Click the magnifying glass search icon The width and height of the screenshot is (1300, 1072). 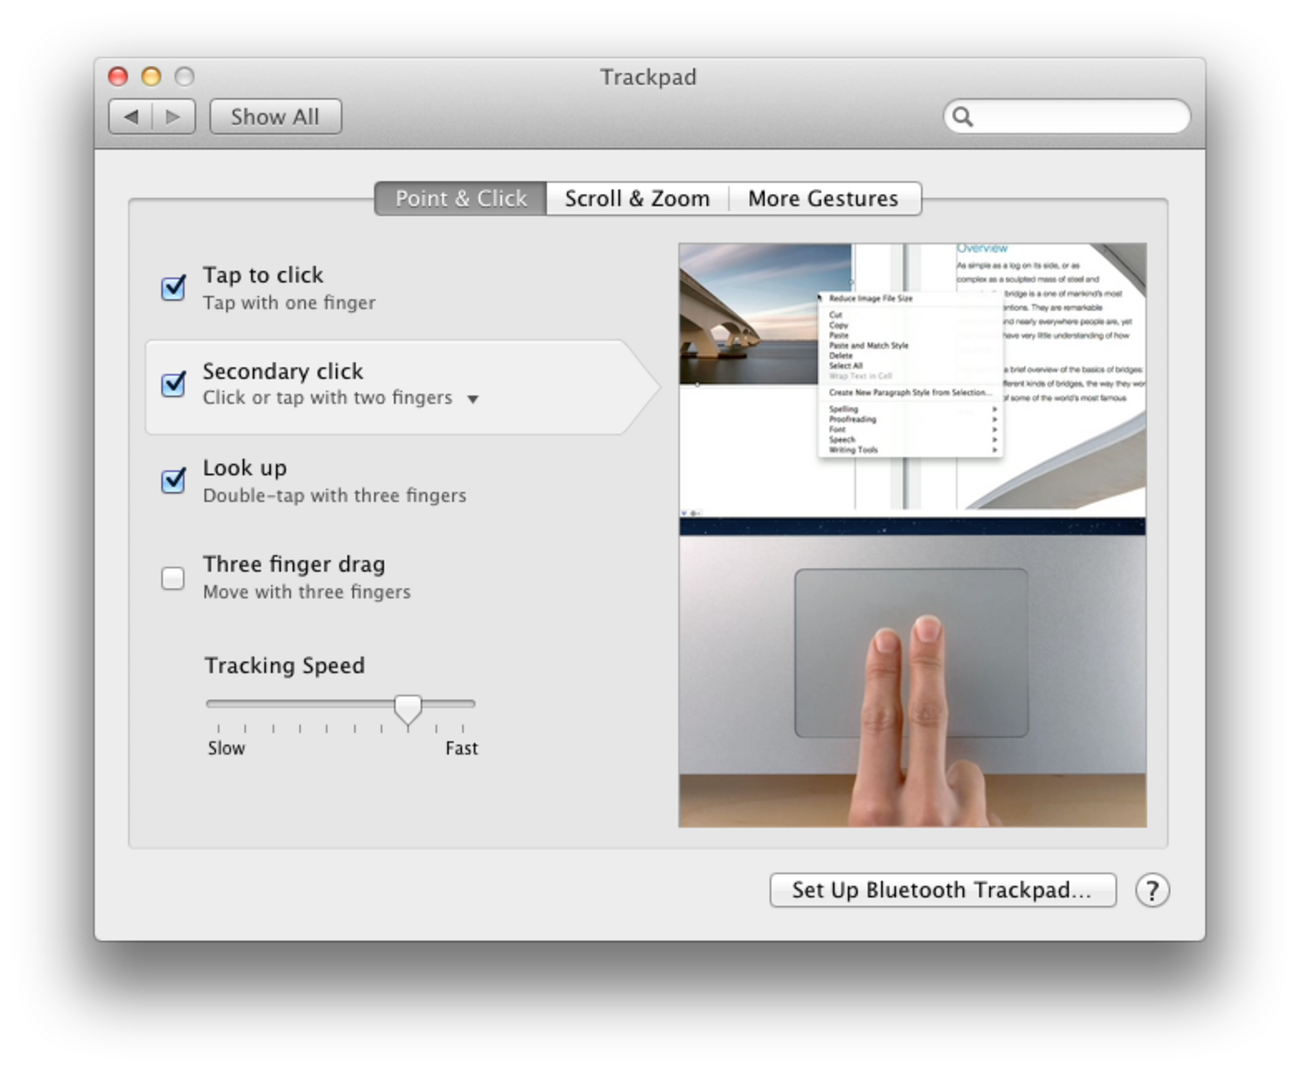click(962, 117)
